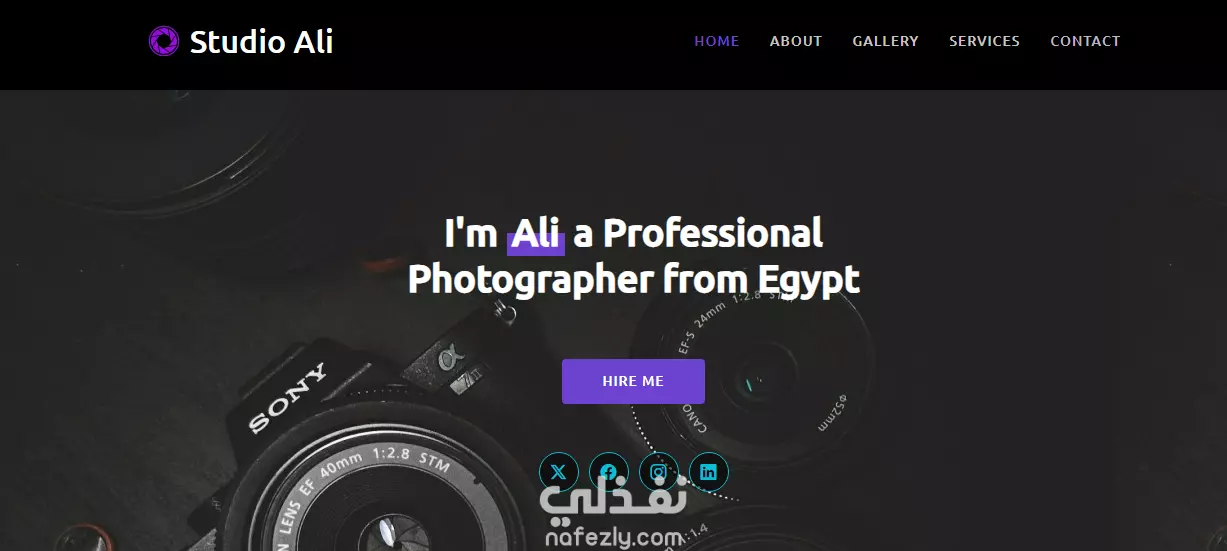Click the nafezly.com watermark text
The image size is (1227, 551).
tap(614, 538)
